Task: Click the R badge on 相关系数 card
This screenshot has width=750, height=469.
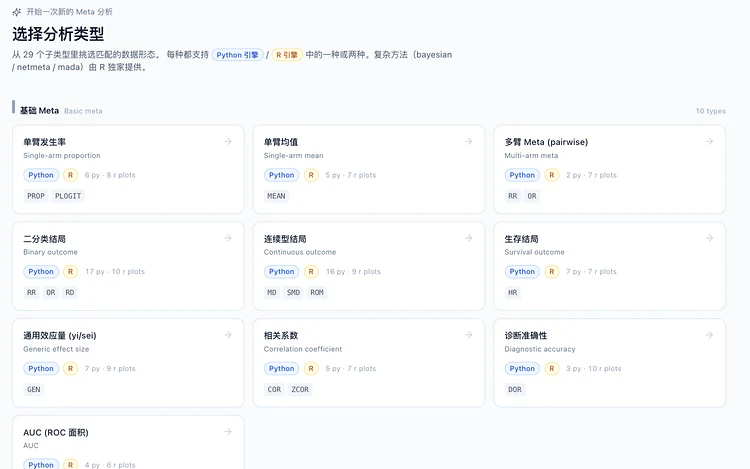Action: 311,369
